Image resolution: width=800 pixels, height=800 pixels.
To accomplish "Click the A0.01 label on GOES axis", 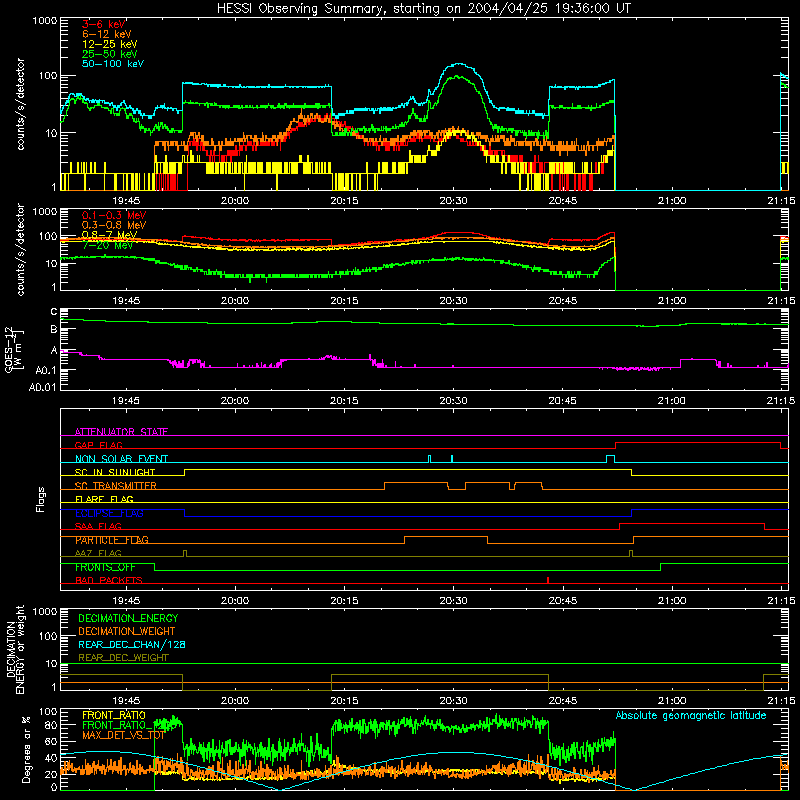I will 42,387.
